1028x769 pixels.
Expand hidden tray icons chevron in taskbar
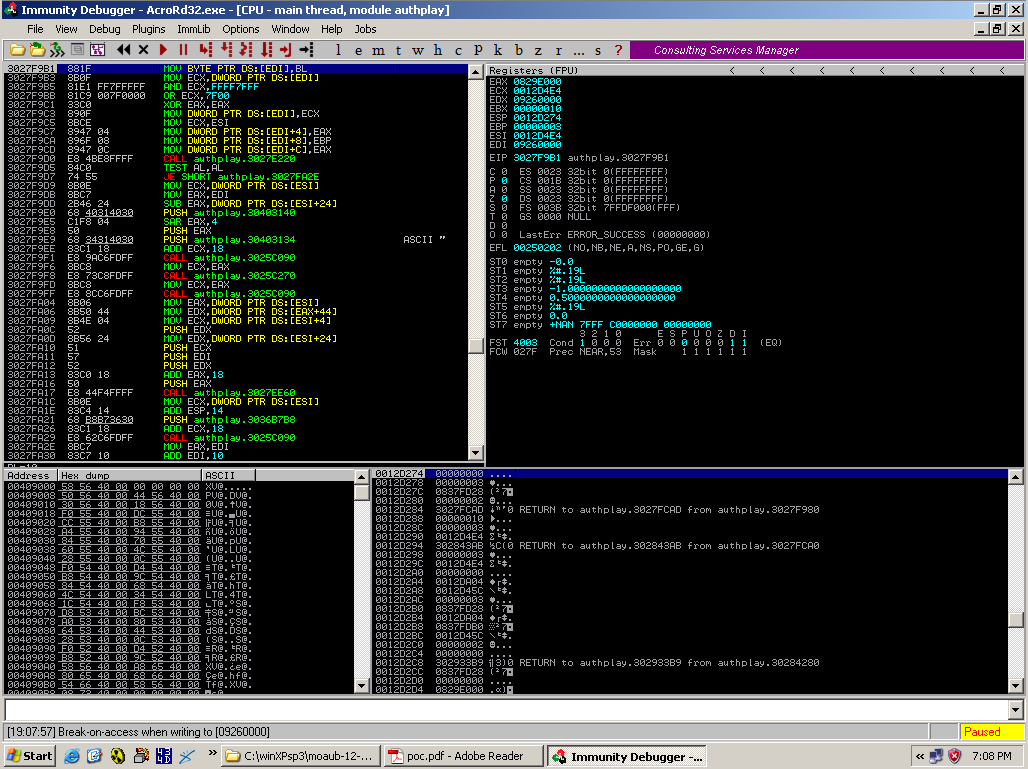click(x=920, y=756)
